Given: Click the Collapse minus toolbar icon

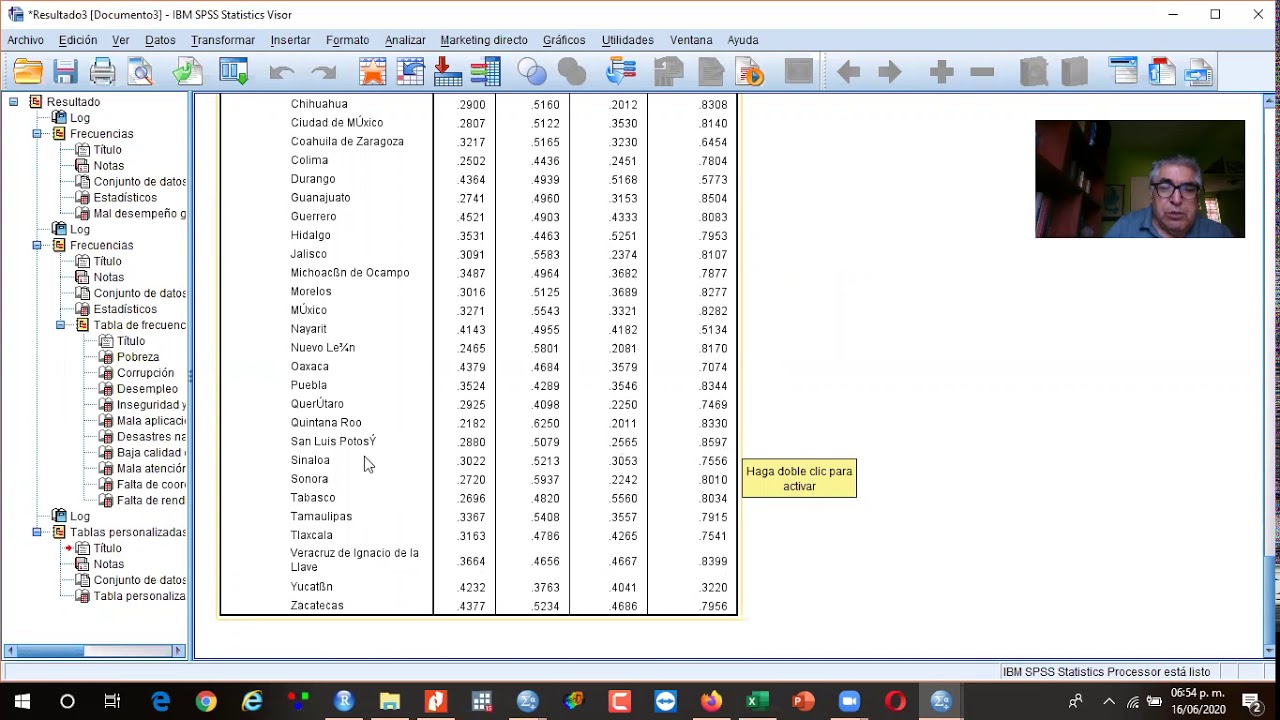Looking at the screenshot, I should 982,72.
